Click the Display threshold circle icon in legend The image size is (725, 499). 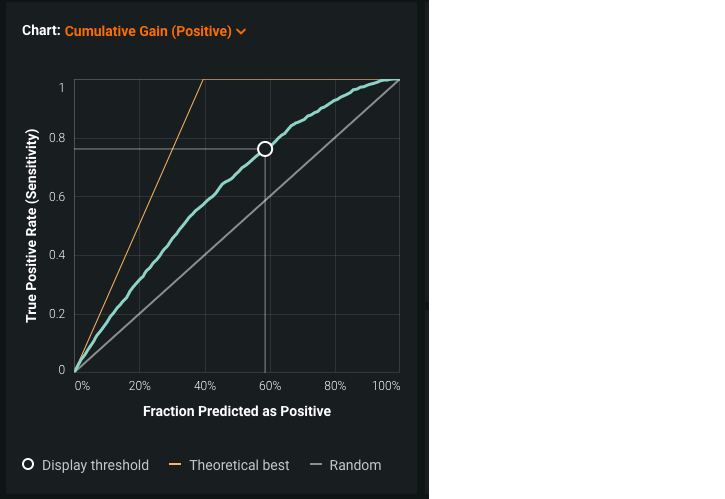tap(28, 464)
